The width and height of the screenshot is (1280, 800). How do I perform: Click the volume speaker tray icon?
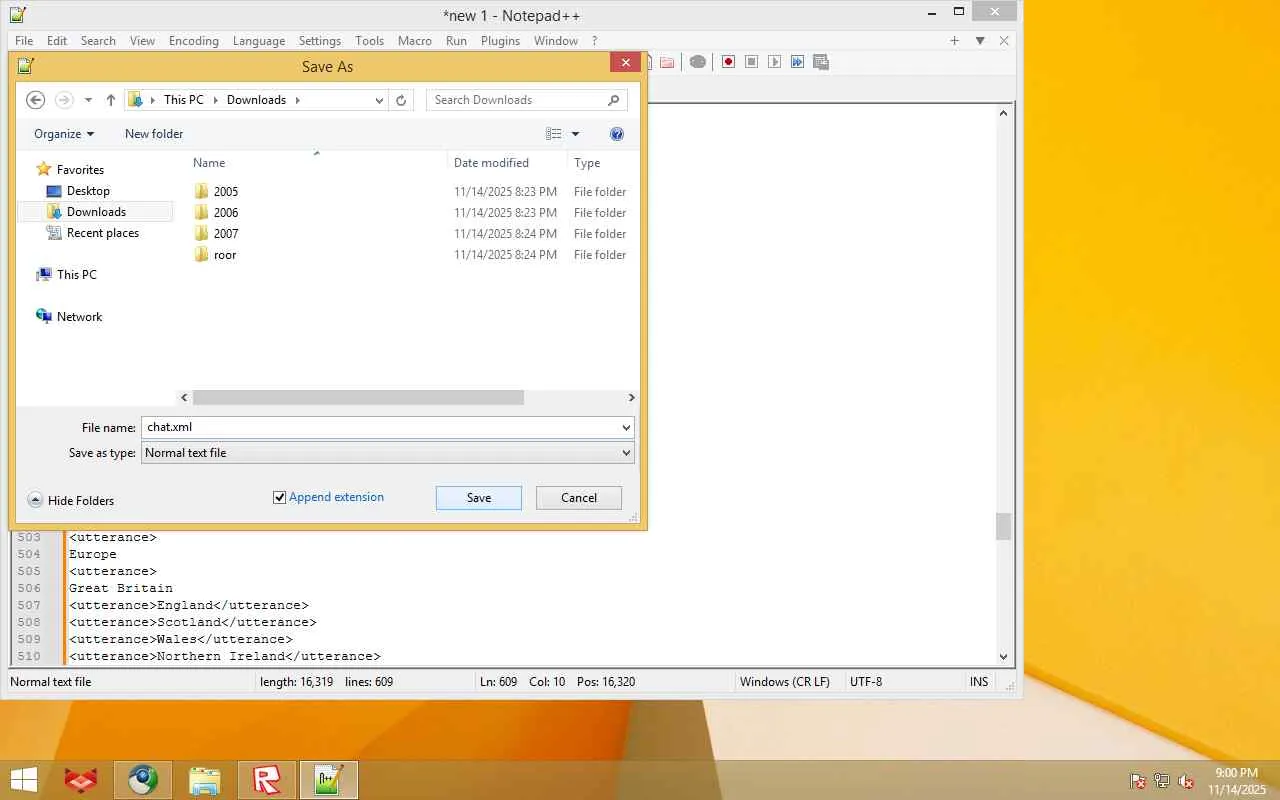point(1186,781)
